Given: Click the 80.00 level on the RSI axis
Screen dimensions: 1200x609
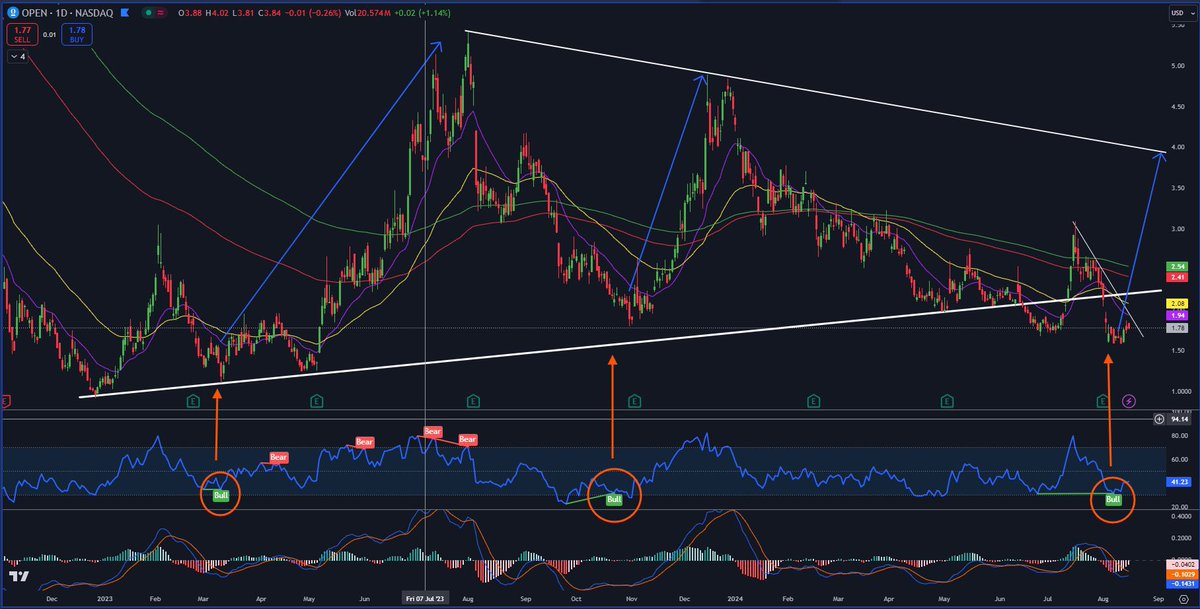Looking at the screenshot, I should (1178, 436).
